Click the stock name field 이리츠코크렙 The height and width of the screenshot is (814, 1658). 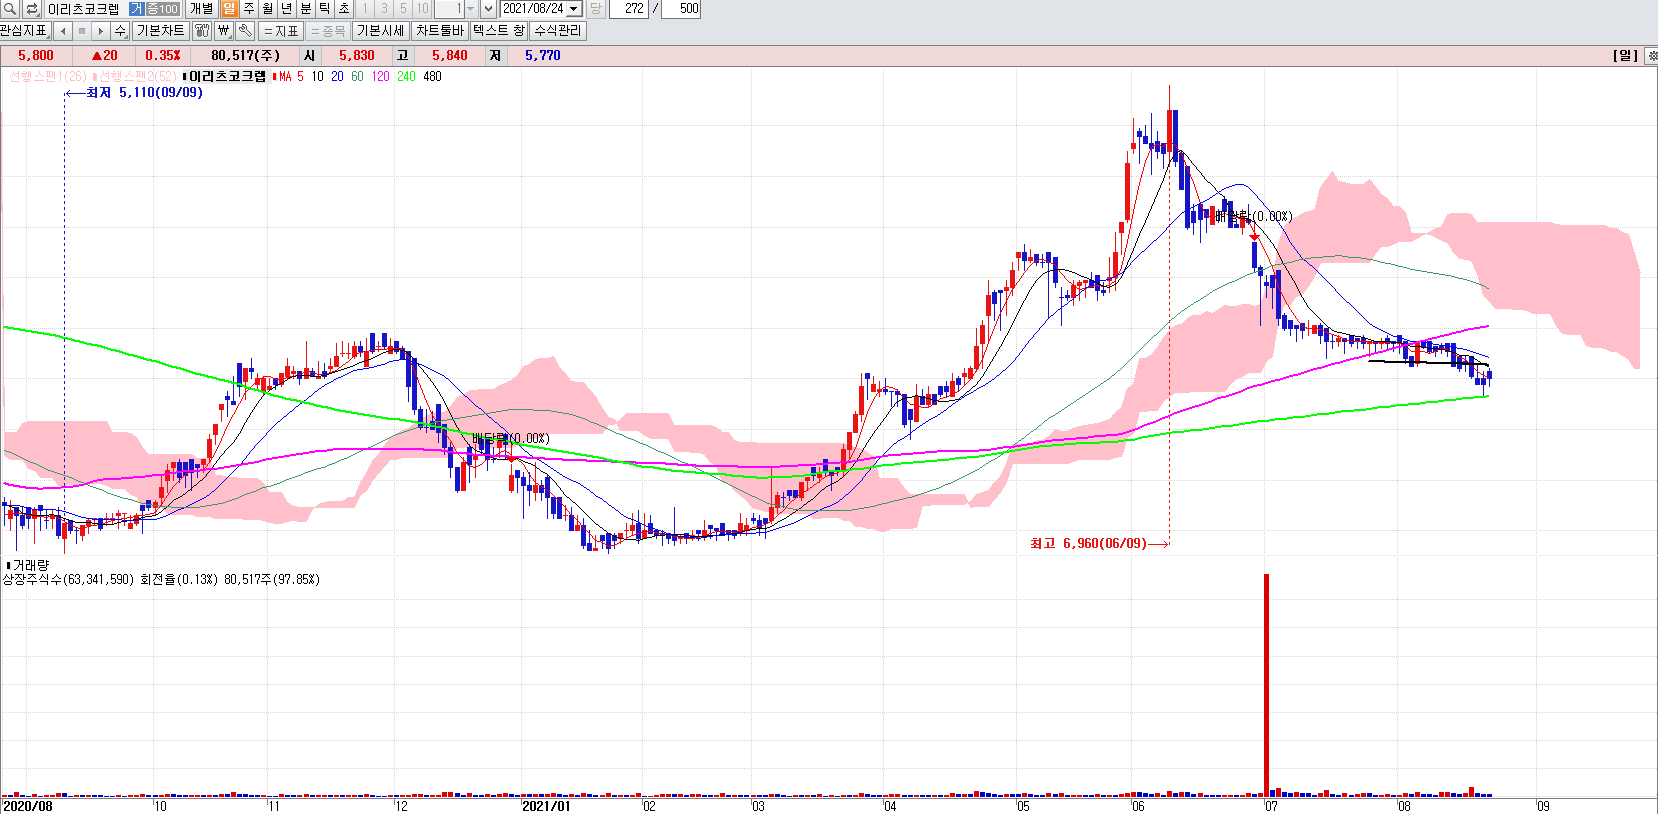(x=85, y=8)
